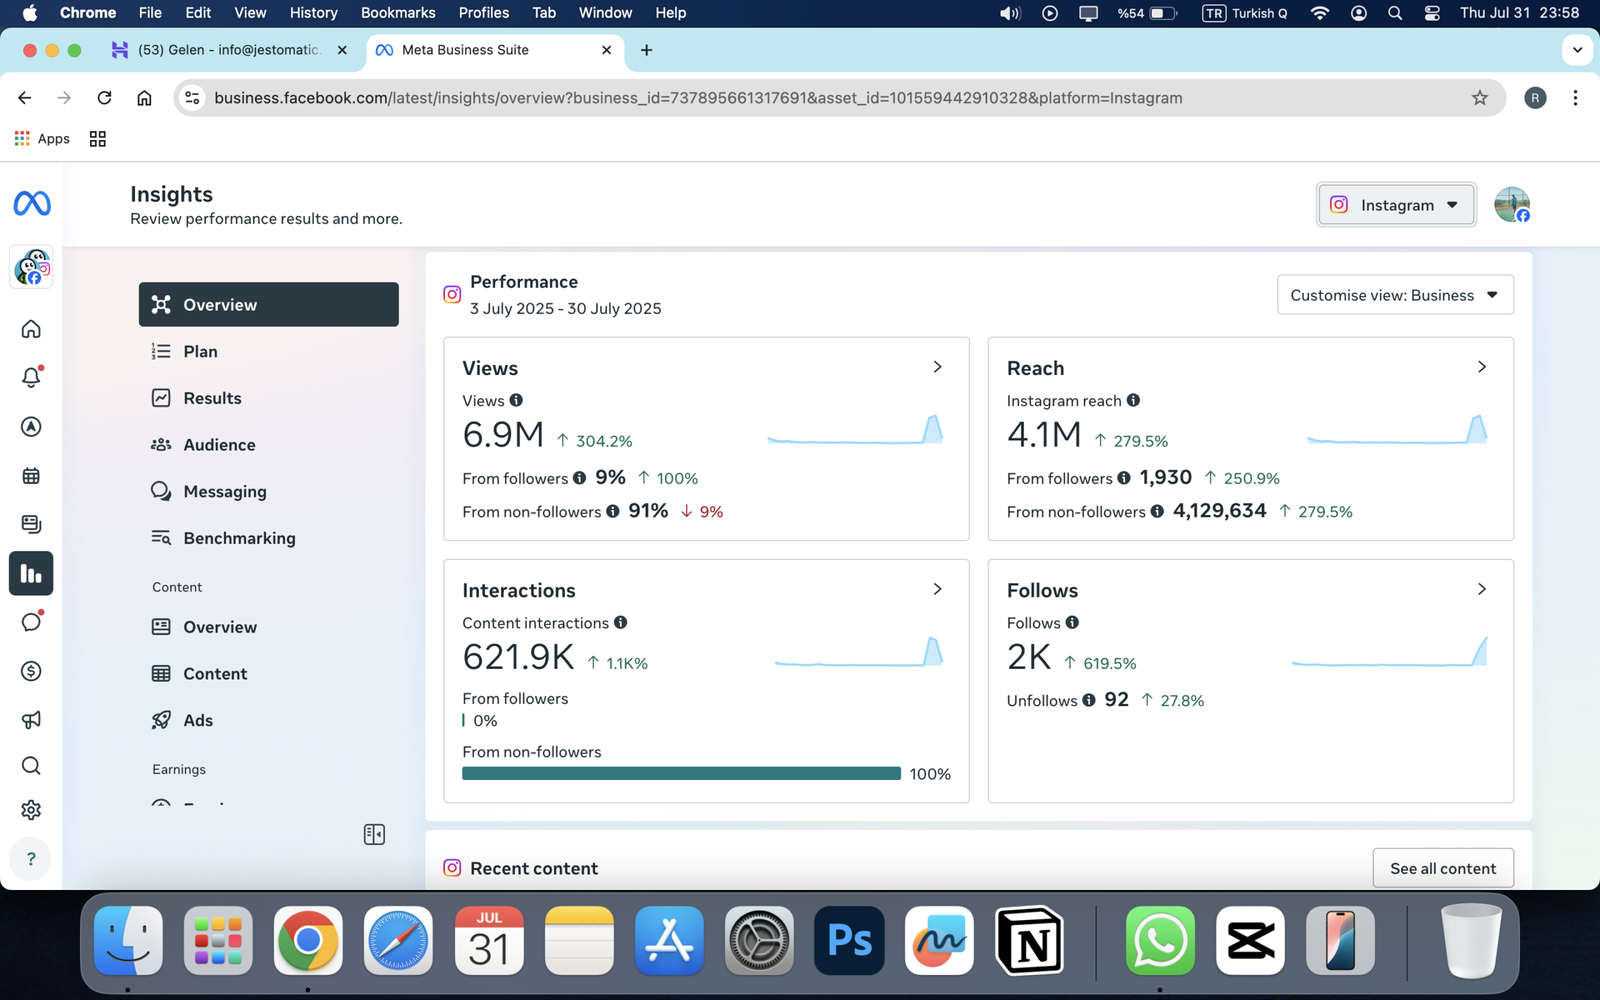Screen dimensions: 1600x1000
Task: Click the browser address bar URL
Action: coord(697,98)
